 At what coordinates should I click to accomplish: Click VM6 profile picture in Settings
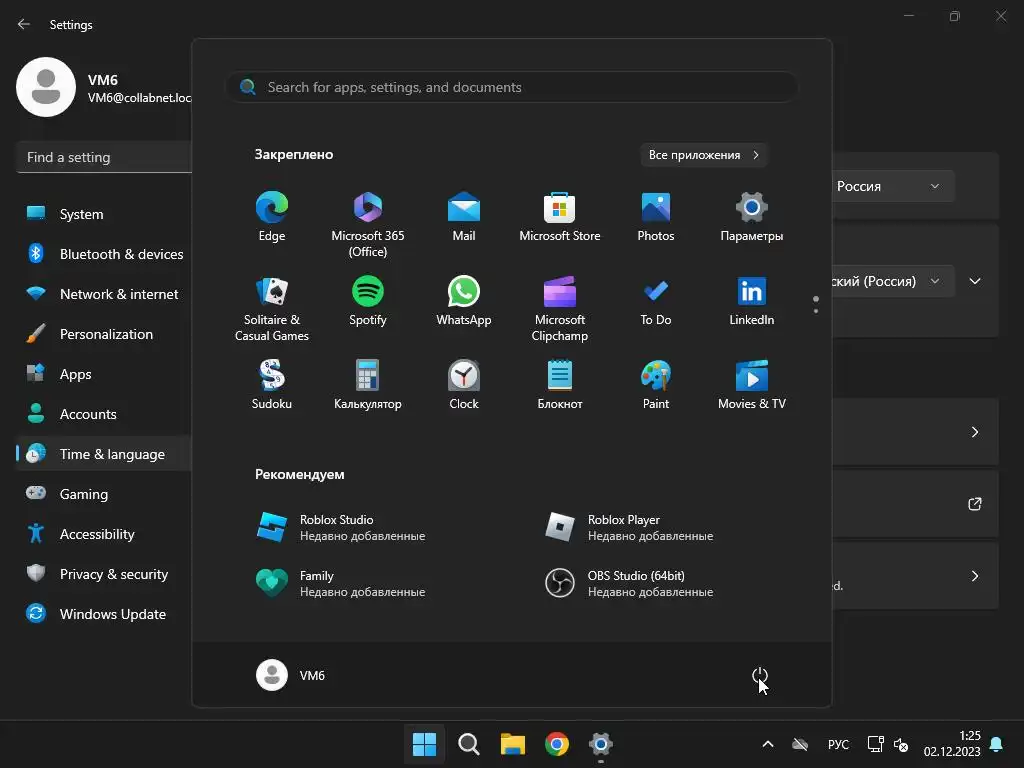click(46, 87)
